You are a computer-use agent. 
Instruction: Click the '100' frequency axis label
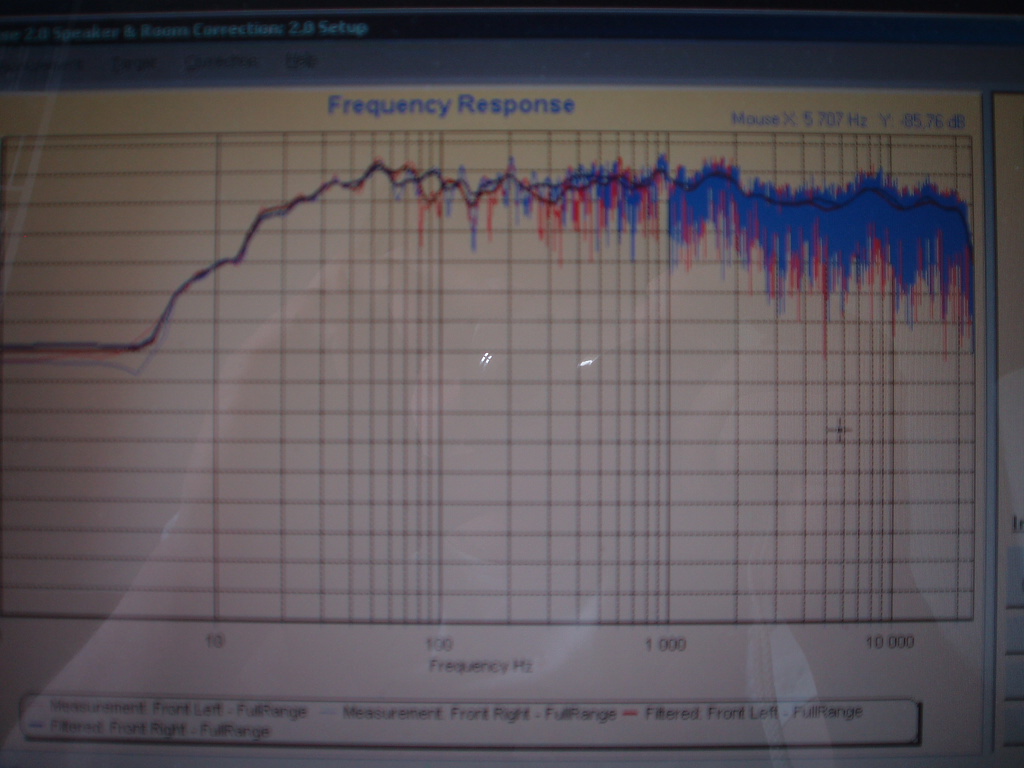439,645
